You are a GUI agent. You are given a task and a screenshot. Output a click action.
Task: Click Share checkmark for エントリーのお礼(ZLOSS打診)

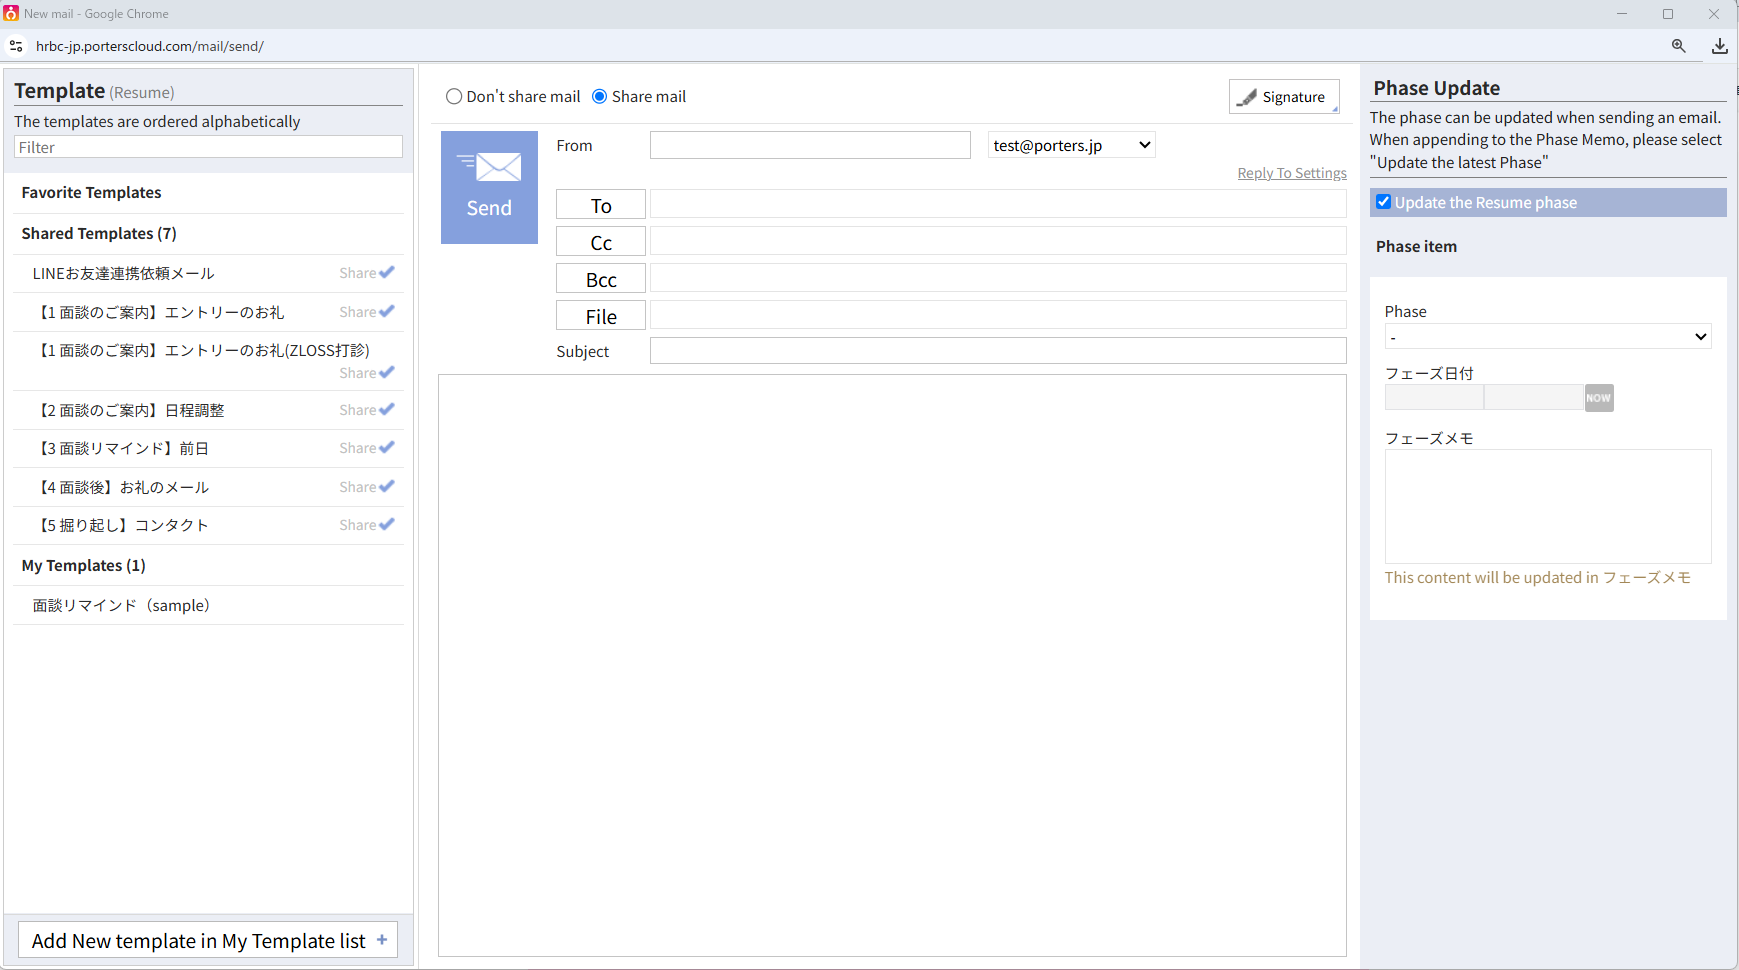(387, 372)
